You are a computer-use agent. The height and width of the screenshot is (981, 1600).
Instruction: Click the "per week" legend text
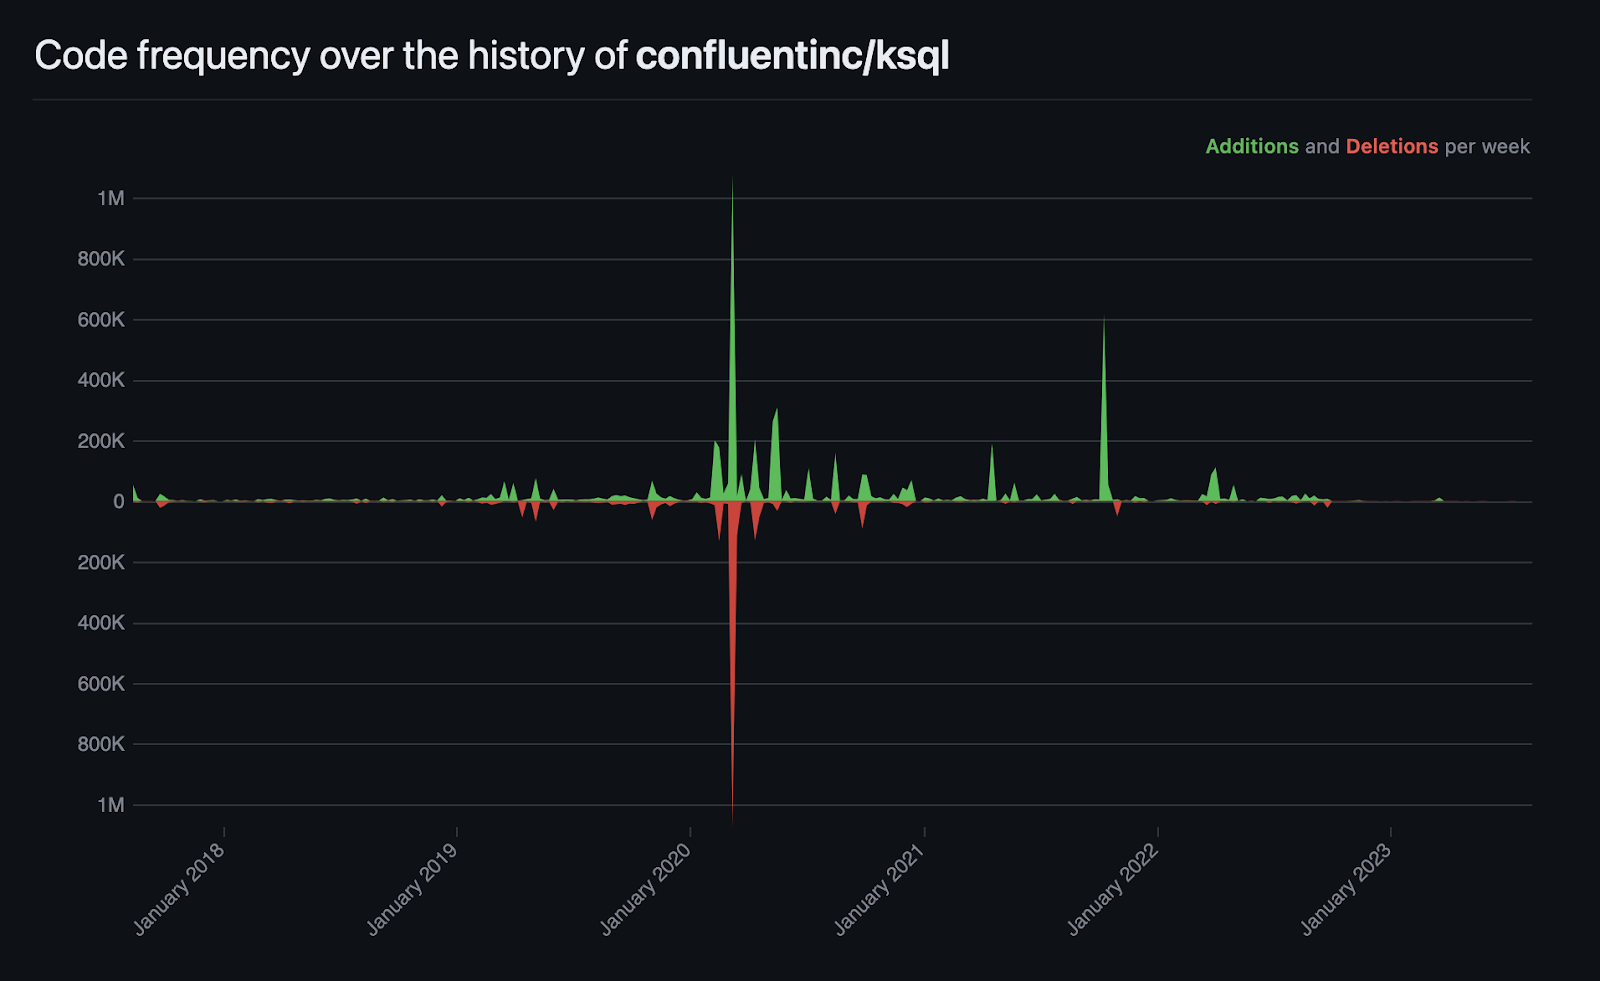pos(1487,146)
